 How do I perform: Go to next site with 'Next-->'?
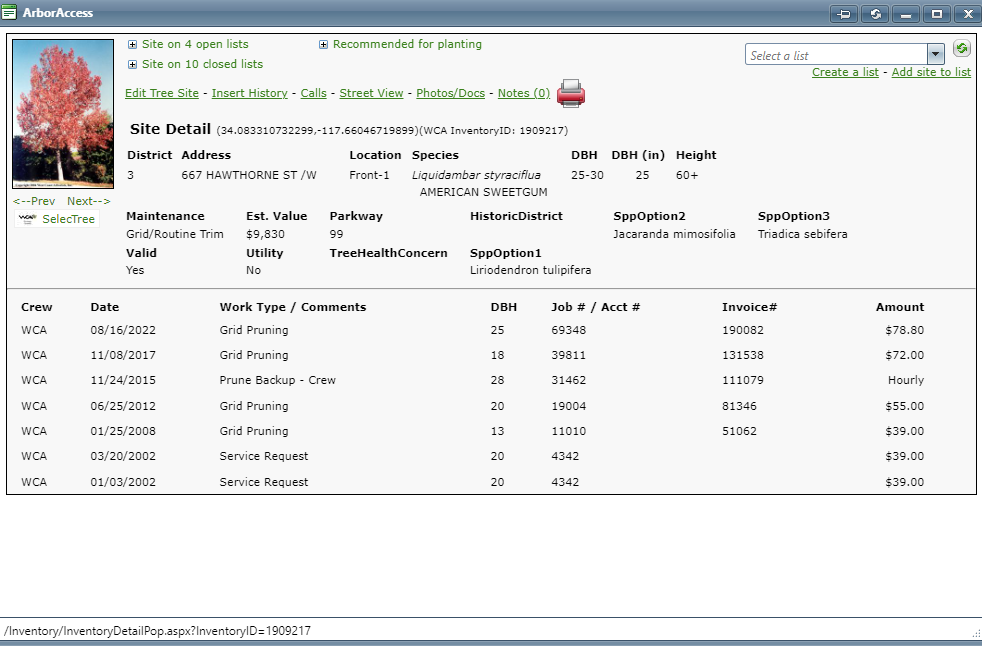pyautogui.click(x=88, y=201)
